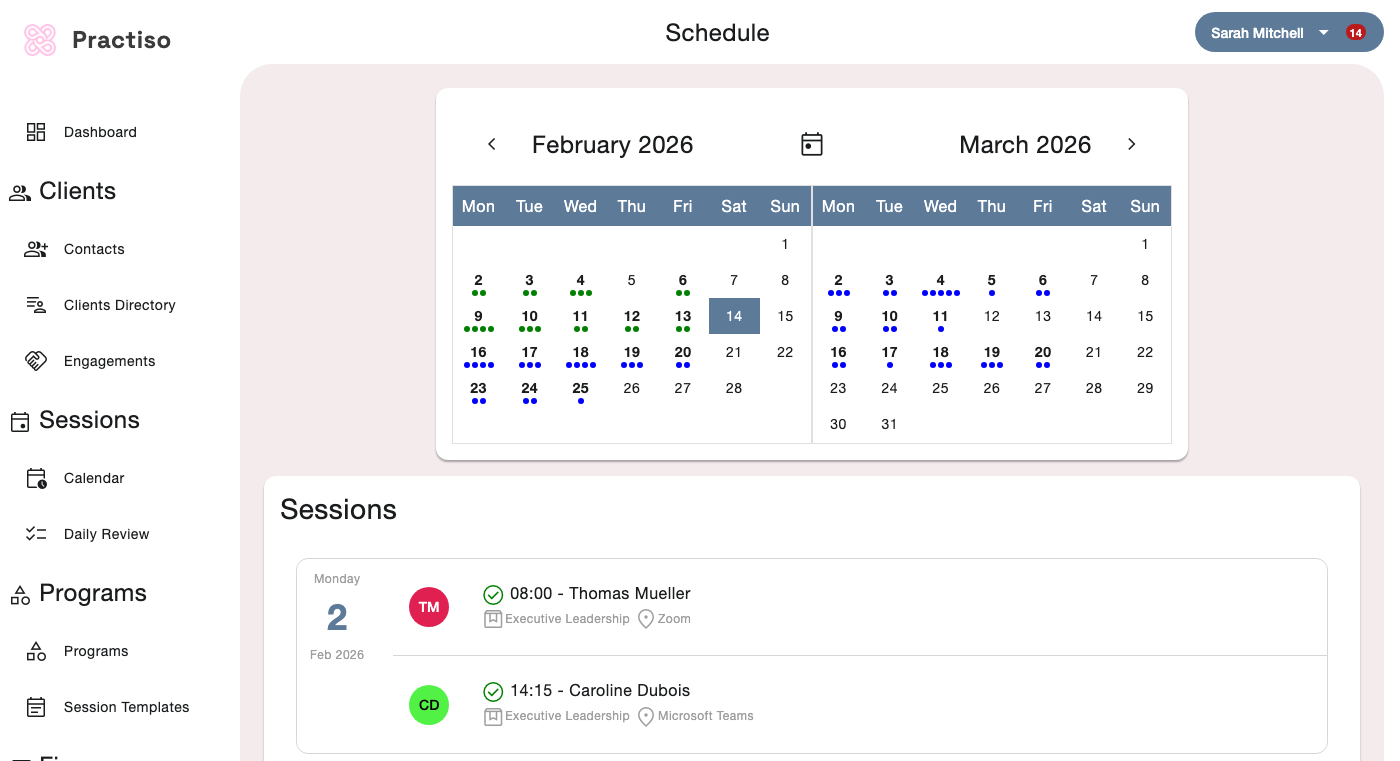Open the Dashboard from the sidebar
Screen dimensions: 1400x761
tap(100, 131)
